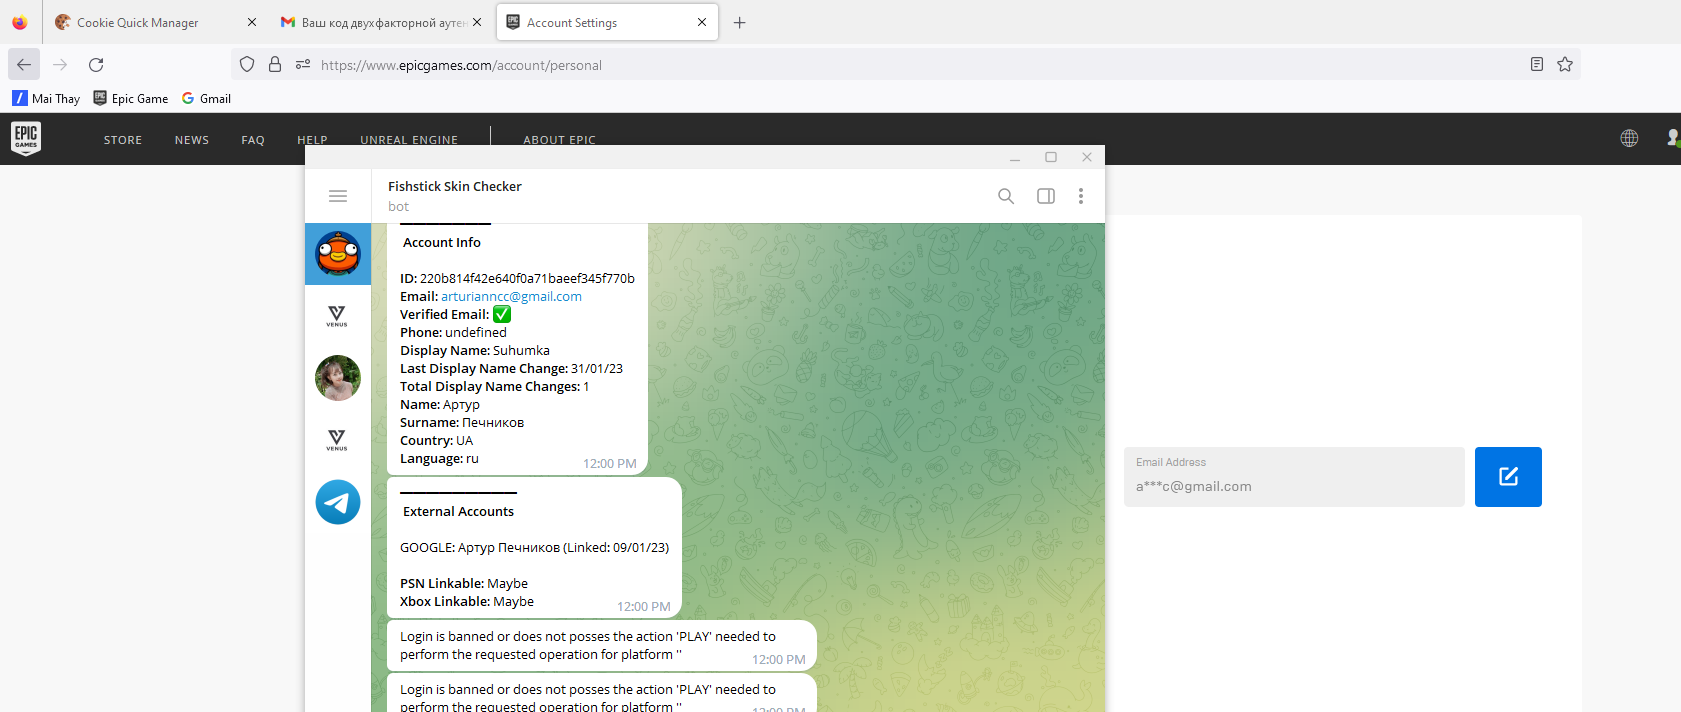Image resolution: width=1681 pixels, height=712 pixels.
Task: Select the Account Settings tab
Action: click(607, 22)
